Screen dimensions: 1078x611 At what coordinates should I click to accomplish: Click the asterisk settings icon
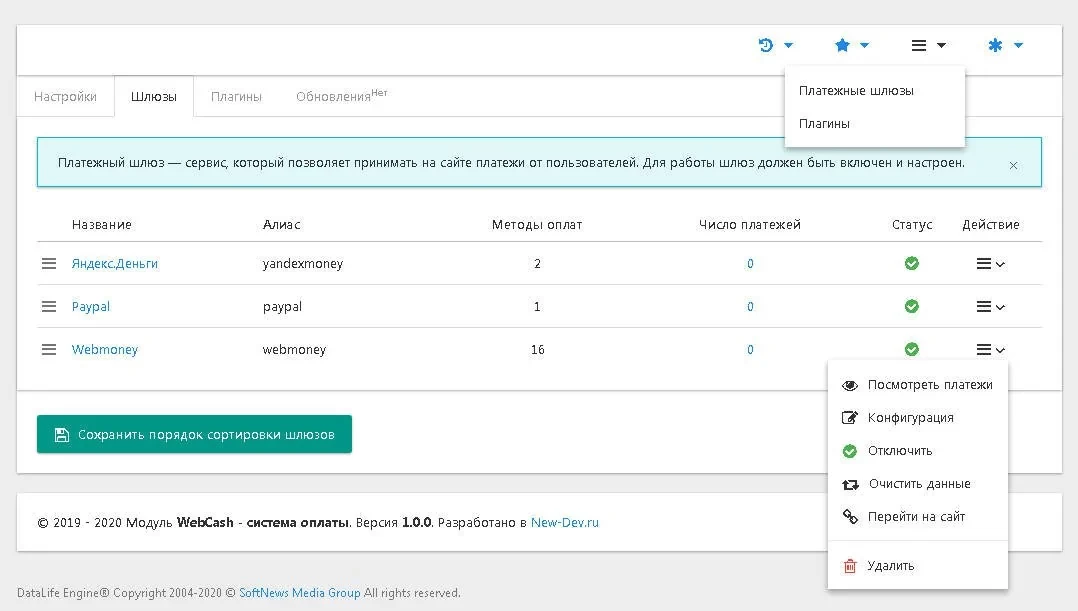[995, 45]
